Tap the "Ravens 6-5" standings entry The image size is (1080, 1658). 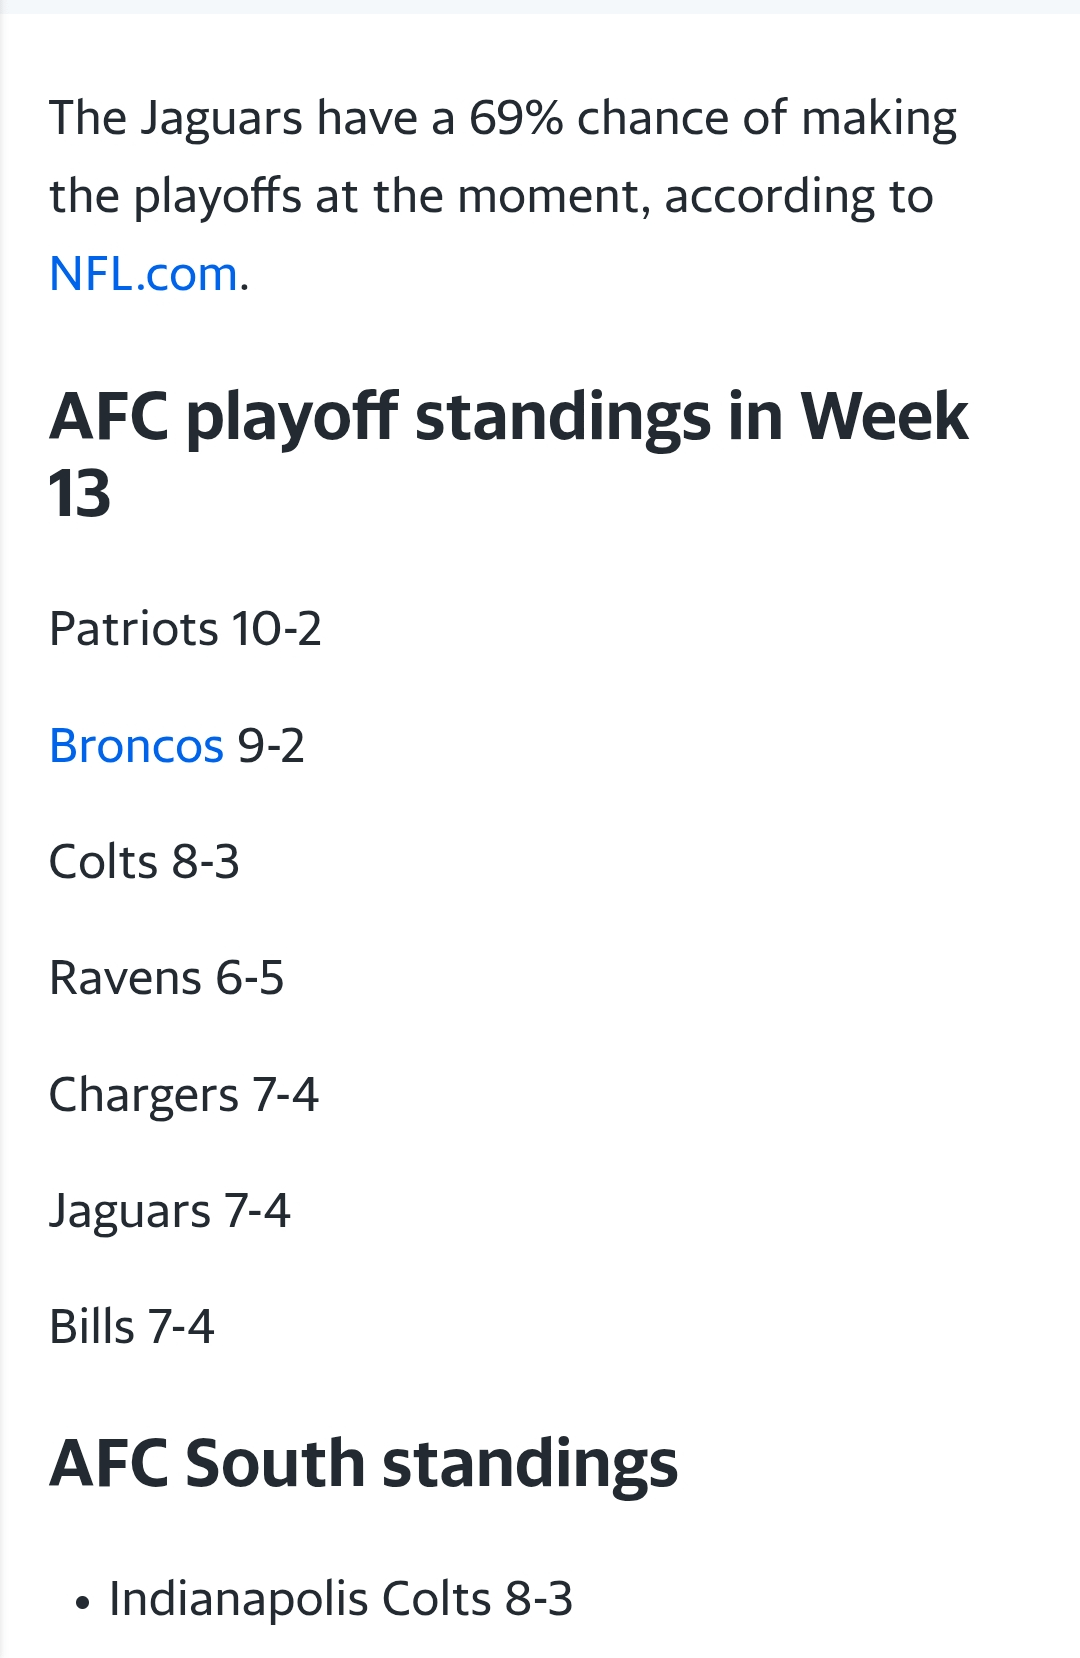coord(166,978)
